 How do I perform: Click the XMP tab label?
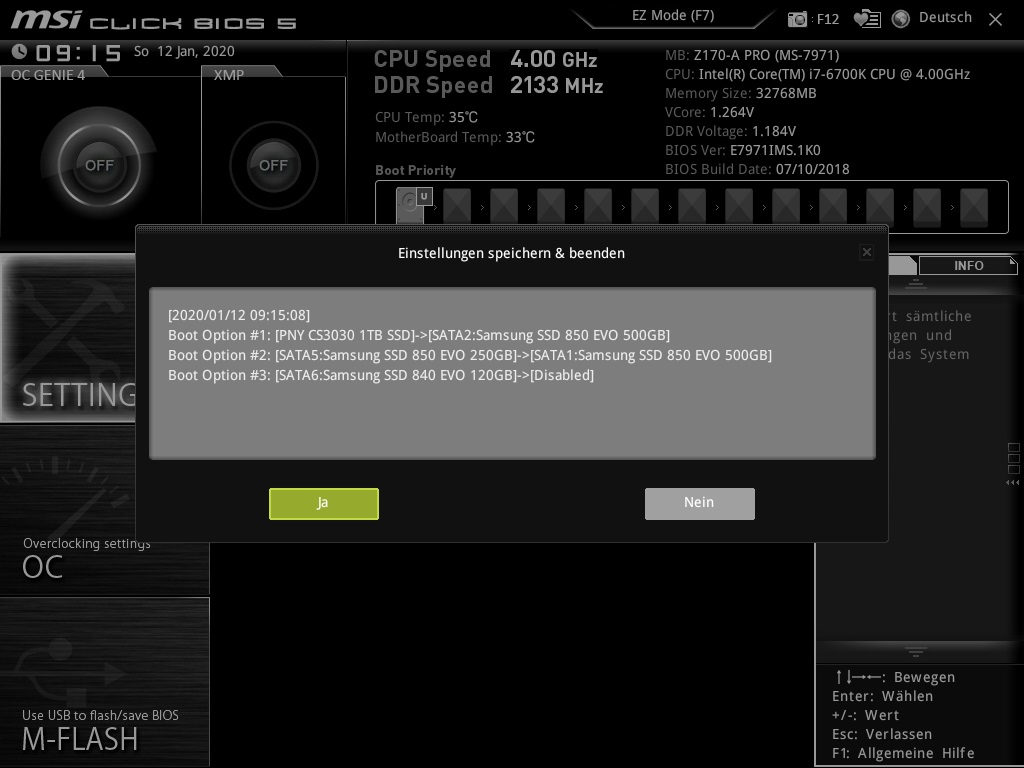[x=229, y=75]
